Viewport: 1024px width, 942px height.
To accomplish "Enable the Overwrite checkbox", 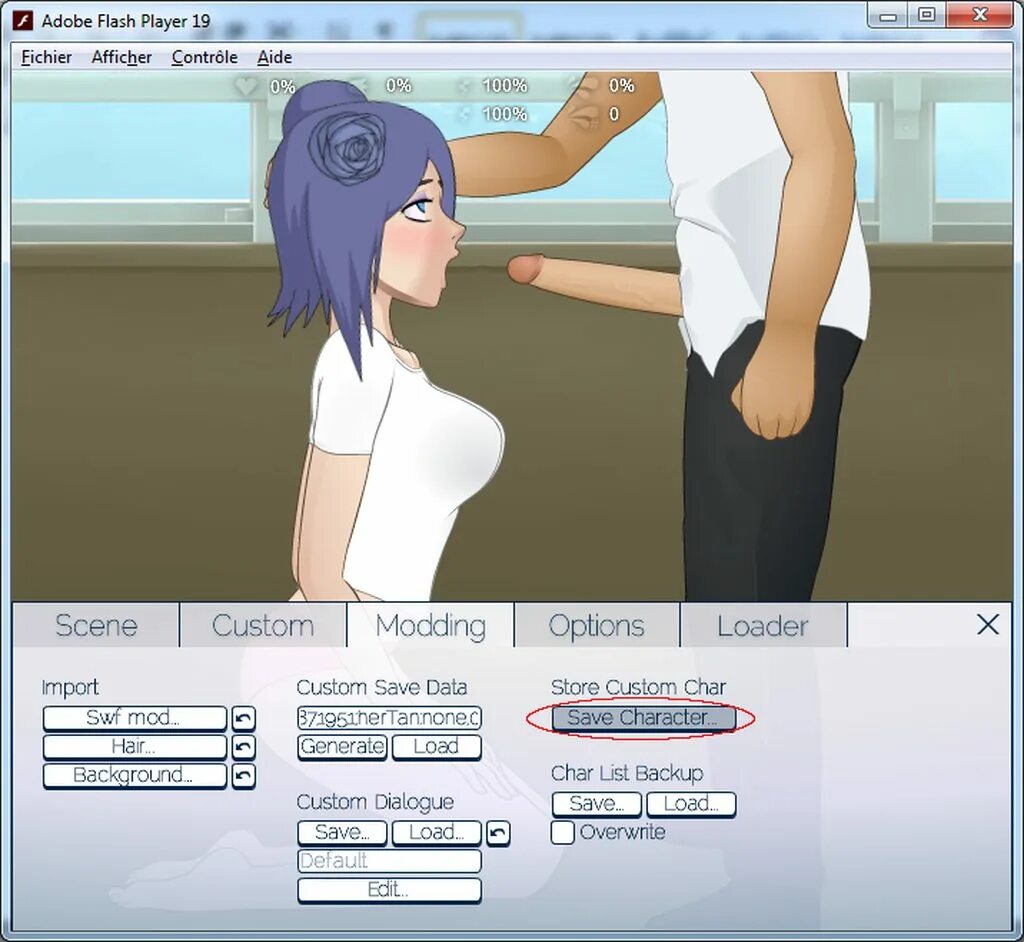I will coord(562,833).
